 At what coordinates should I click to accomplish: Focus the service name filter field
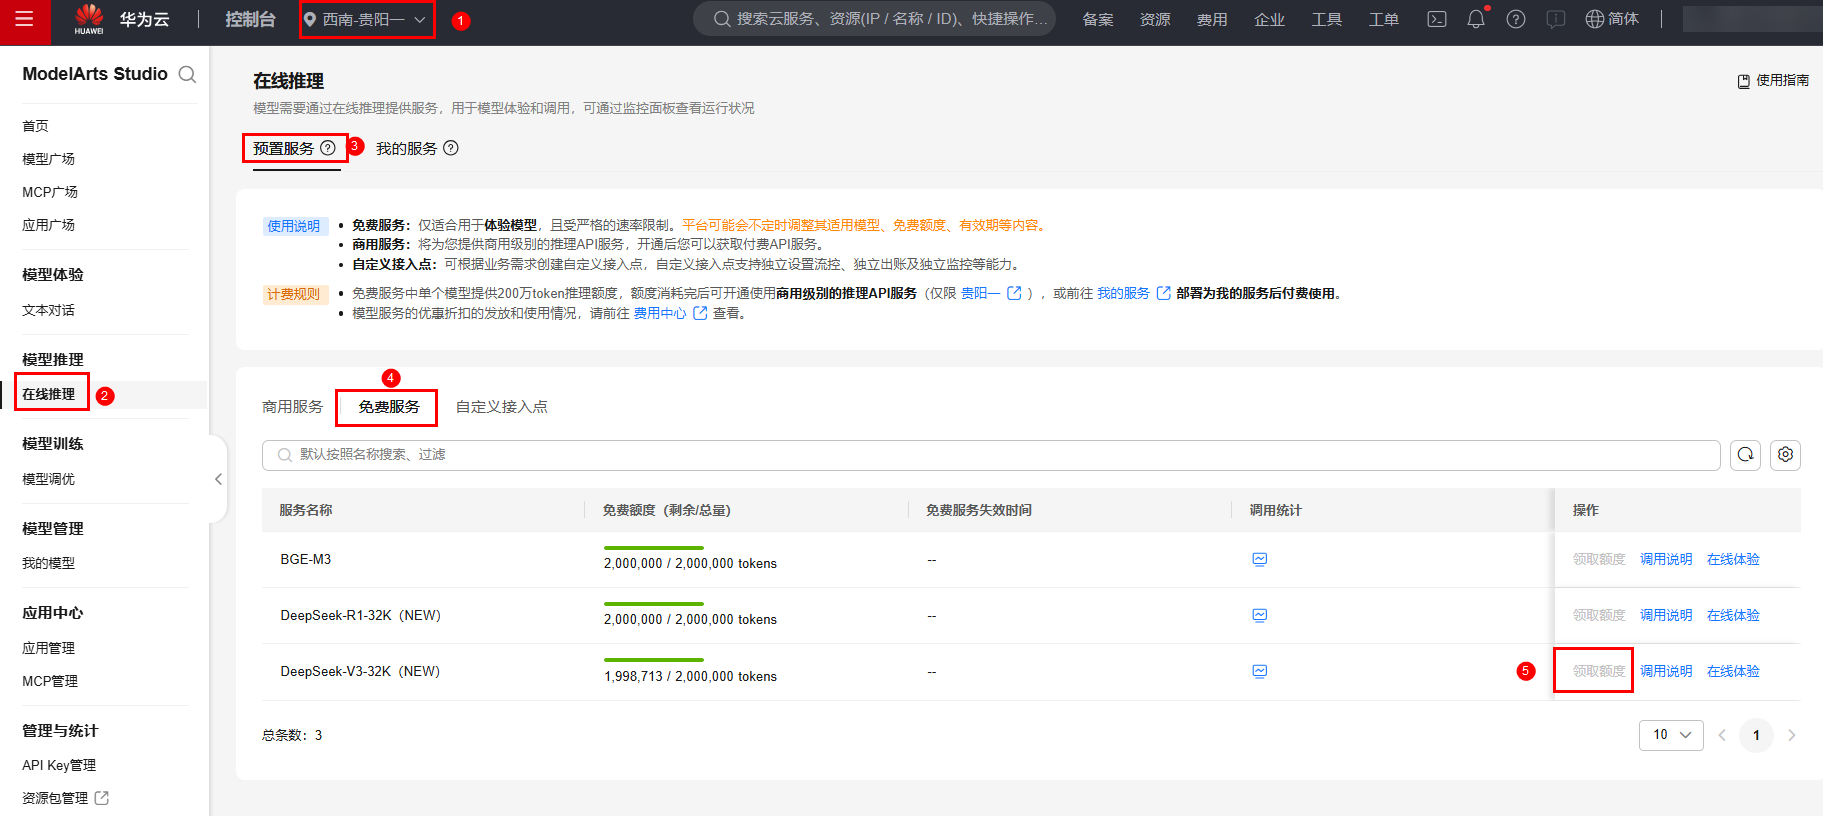pyautogui.click(x=991, y=455)
